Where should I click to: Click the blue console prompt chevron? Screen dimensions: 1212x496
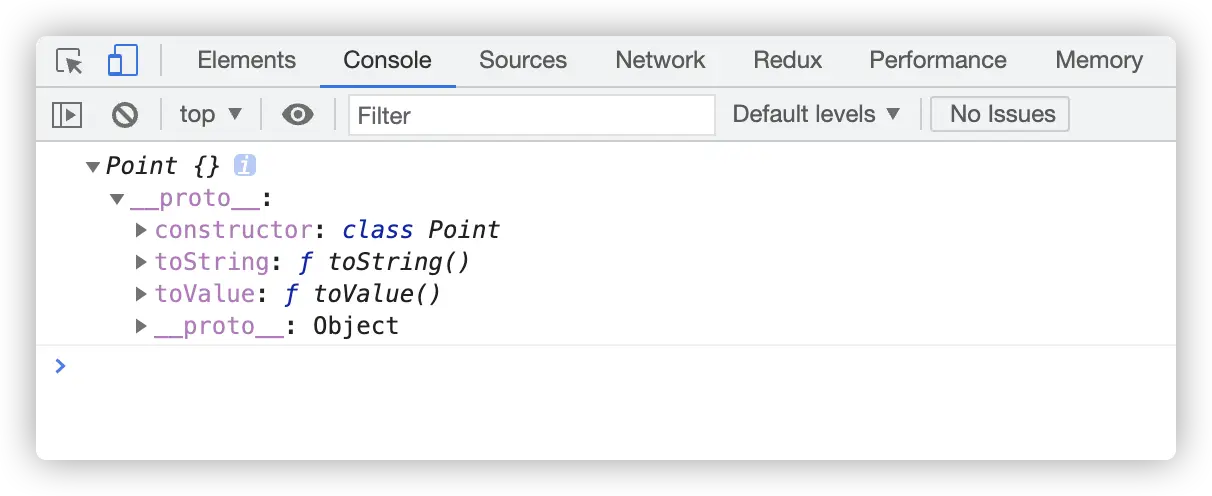(x=61, y=366)
